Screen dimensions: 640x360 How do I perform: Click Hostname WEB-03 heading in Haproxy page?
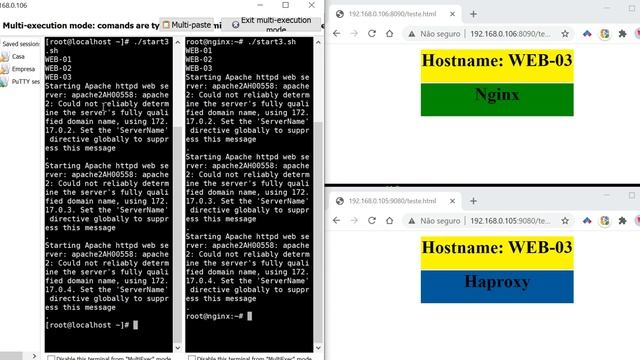[497, 247]
